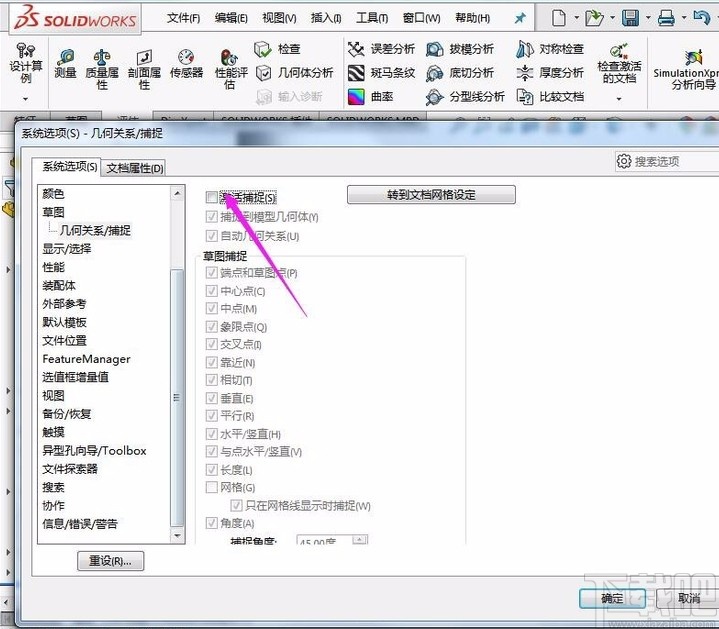
Task: Click 检查激活的文档 check active document
Action: [x=619, y=64]
